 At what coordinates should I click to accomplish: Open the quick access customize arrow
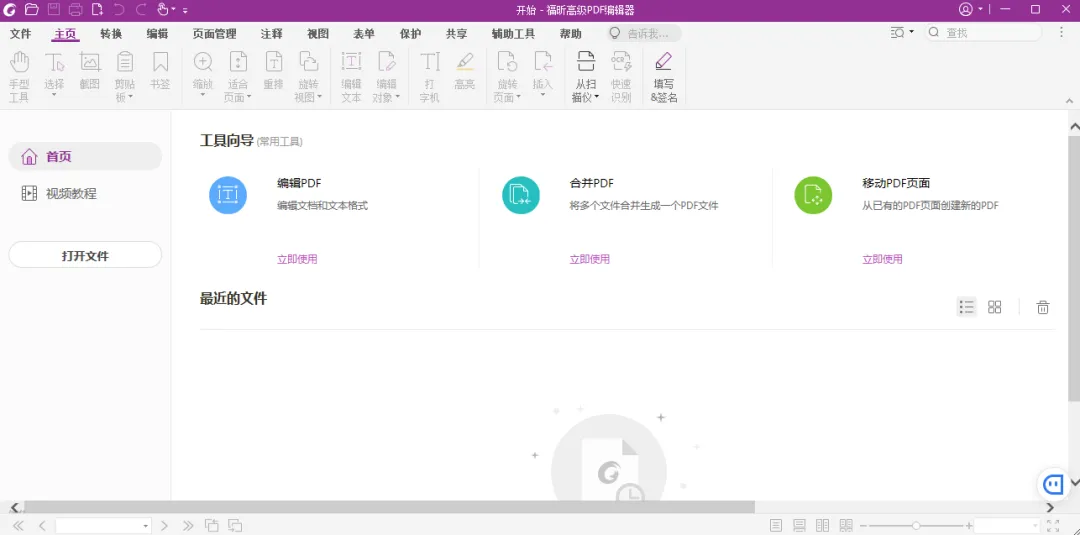tap(185, 10)
